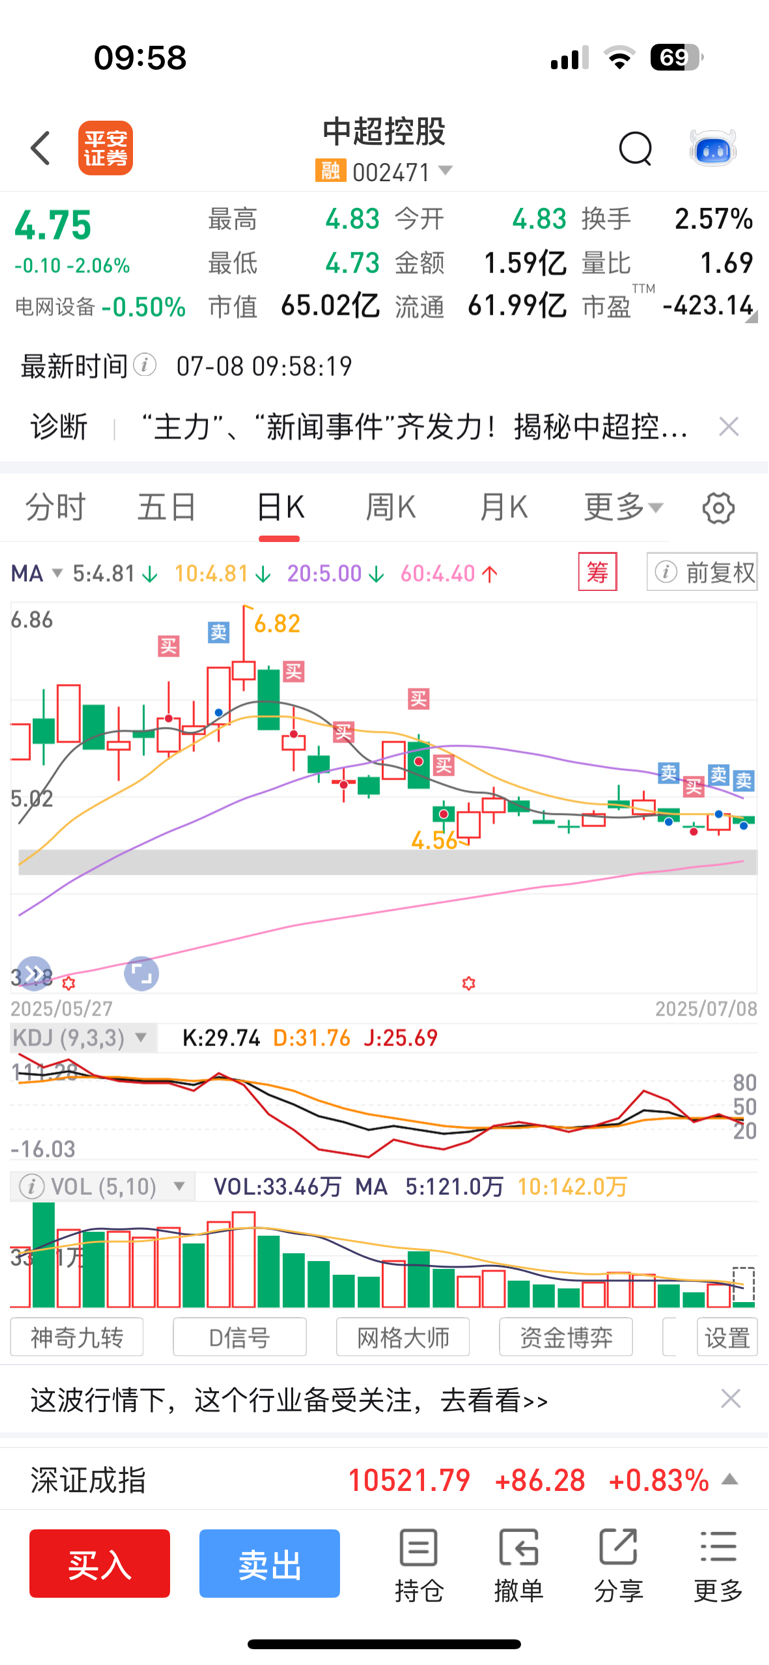The image size is (769, 1665).
Task: Tap the 融 margin badge icon
Action: [x=330, y=171]
